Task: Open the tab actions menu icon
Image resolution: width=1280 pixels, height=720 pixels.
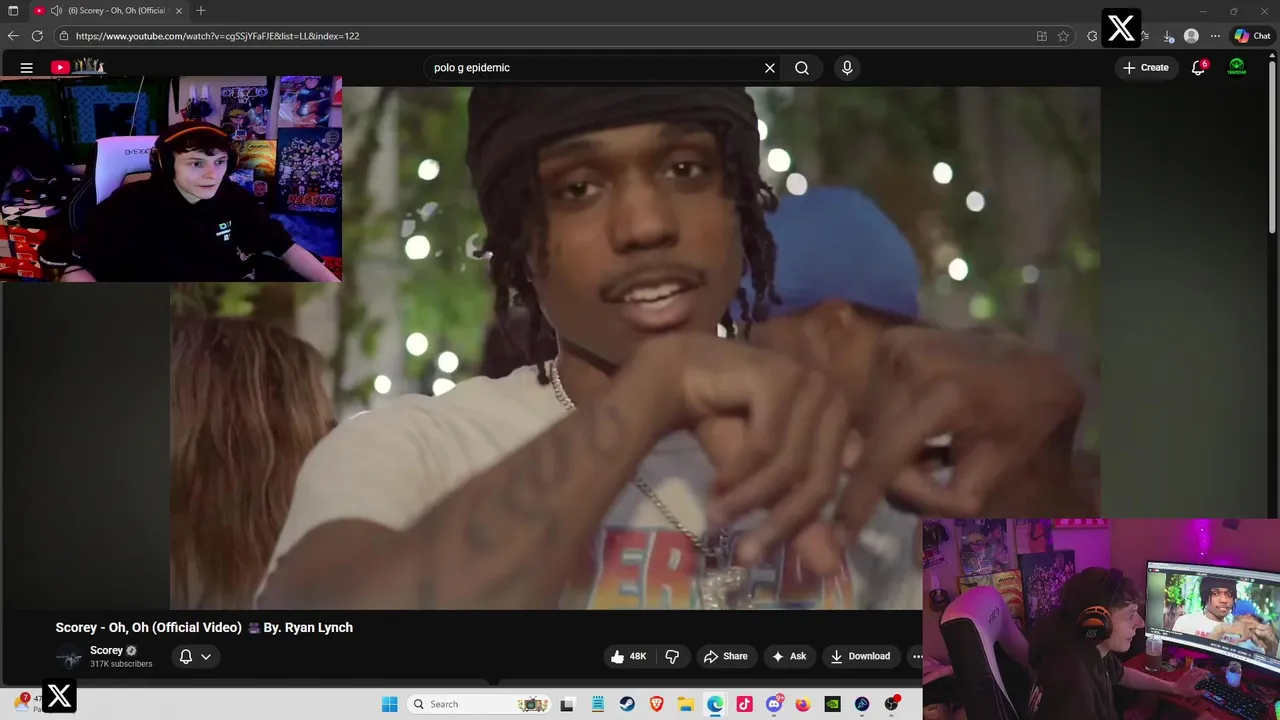Action: click(13, 11)
